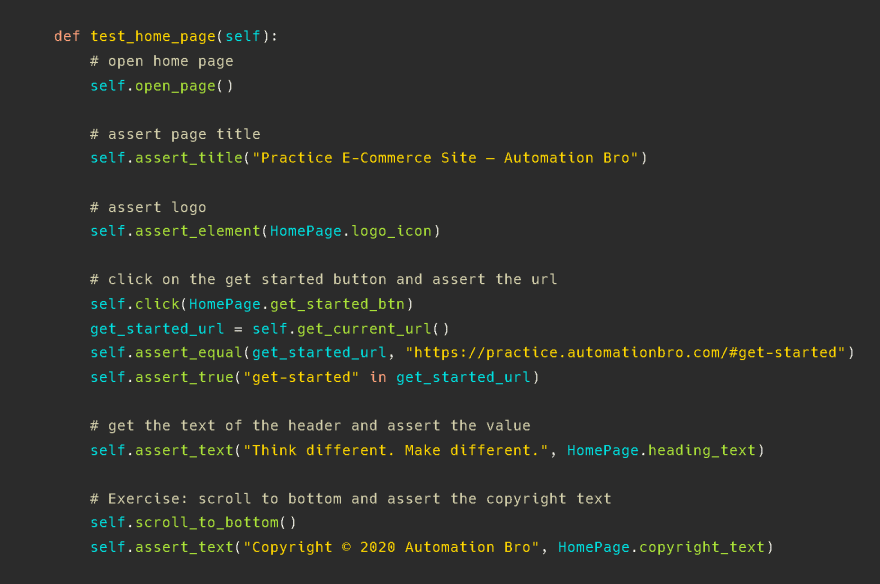Click the self.open_page() call
This screenshot has height=584, width=880.
[x=162, y=86]
